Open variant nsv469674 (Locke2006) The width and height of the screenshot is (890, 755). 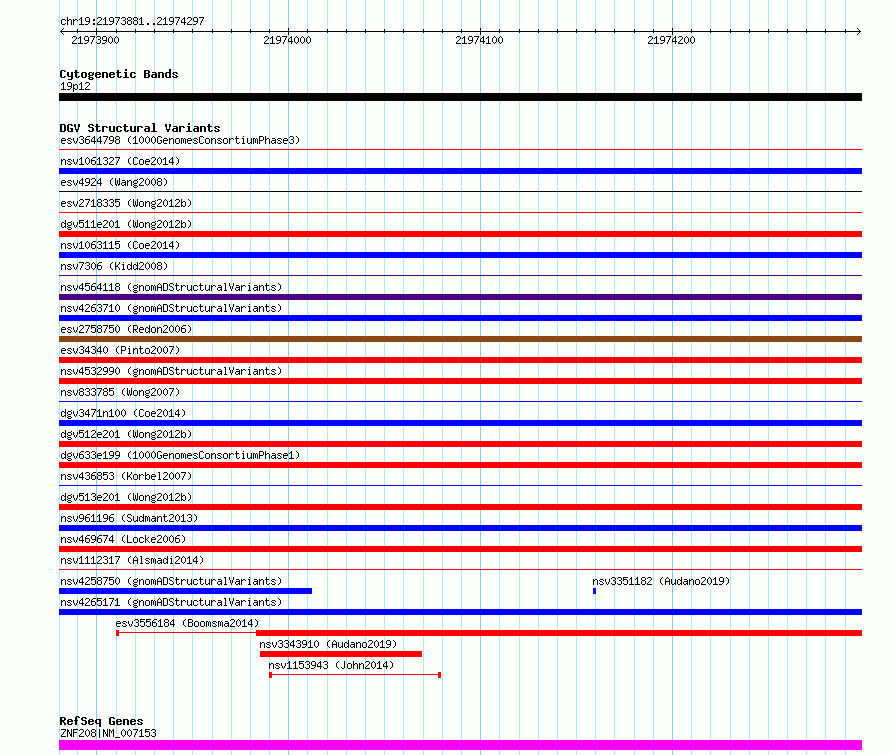tap(123, 539)
